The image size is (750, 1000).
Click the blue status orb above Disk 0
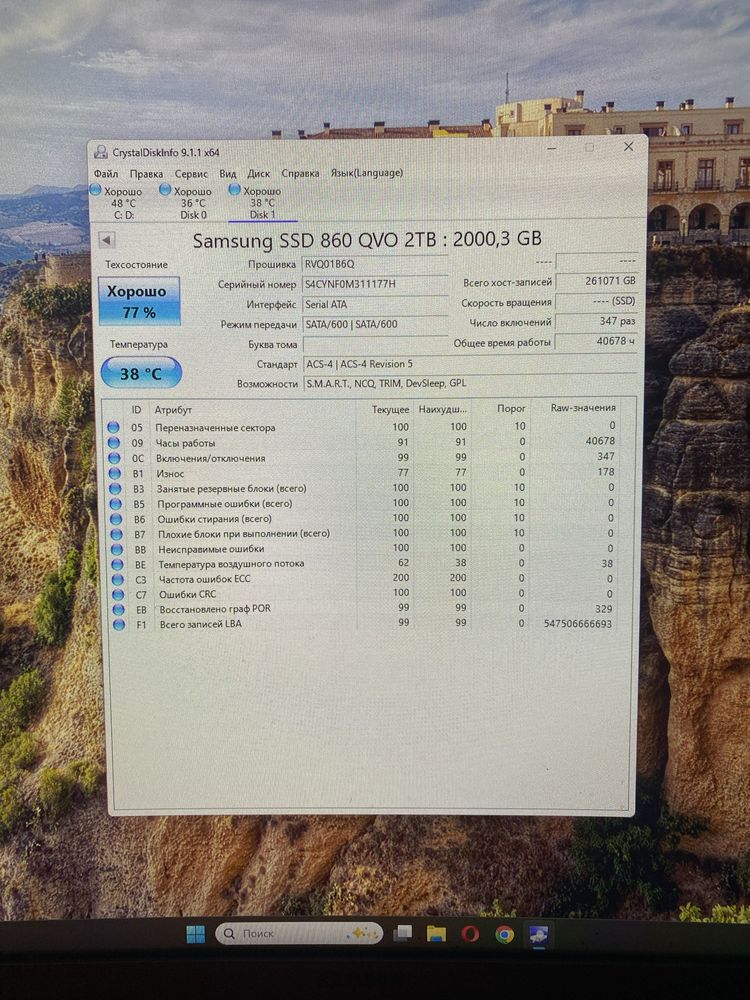point(165,189)
